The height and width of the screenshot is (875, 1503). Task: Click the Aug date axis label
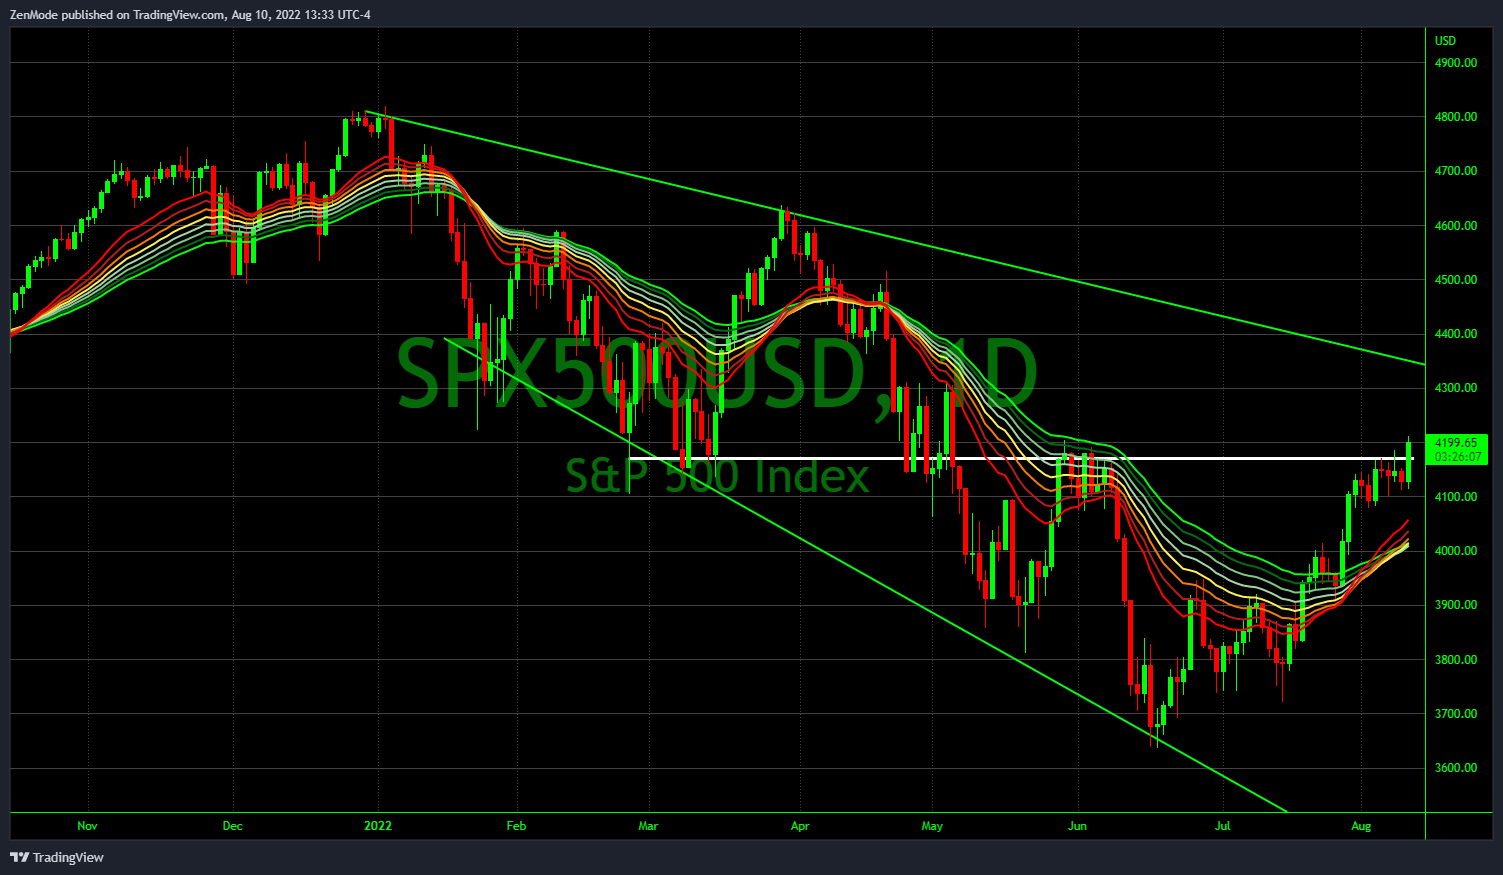click(1360, 826)
